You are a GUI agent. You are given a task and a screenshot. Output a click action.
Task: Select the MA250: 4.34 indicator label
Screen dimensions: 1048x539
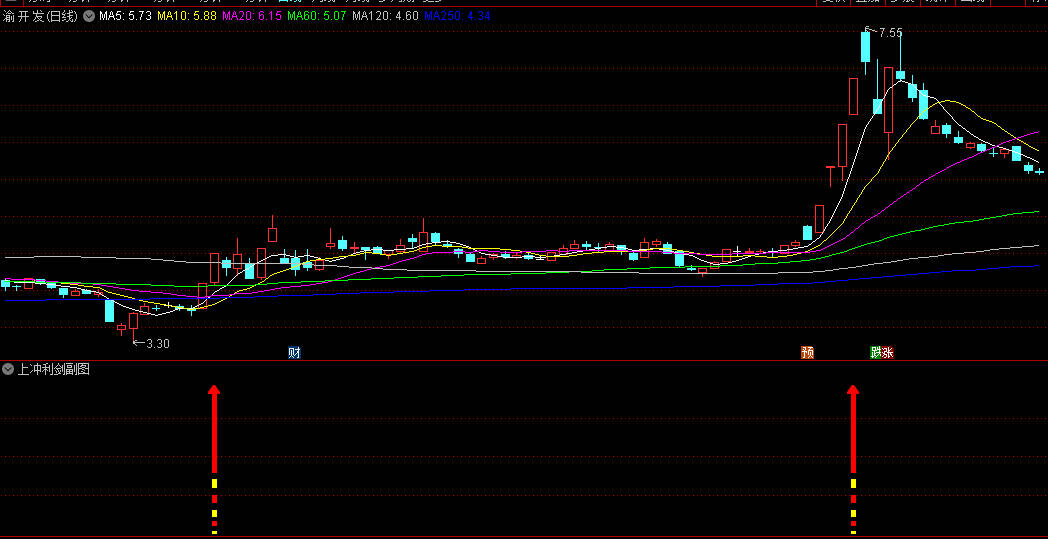coord(457,16)
